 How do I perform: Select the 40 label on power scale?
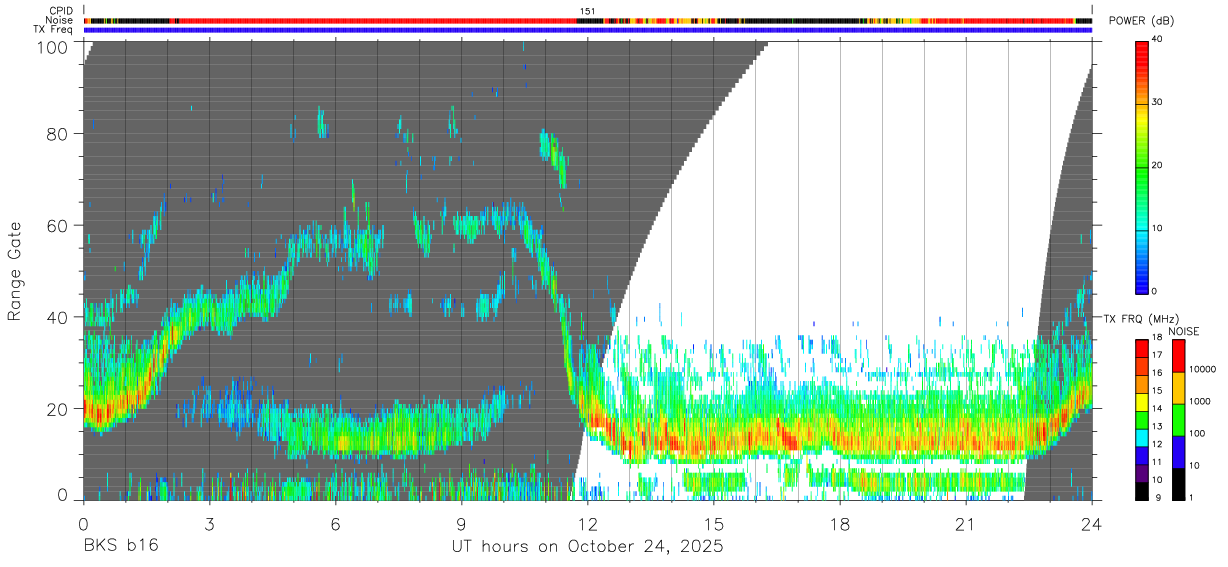(x=1157, y=39)
